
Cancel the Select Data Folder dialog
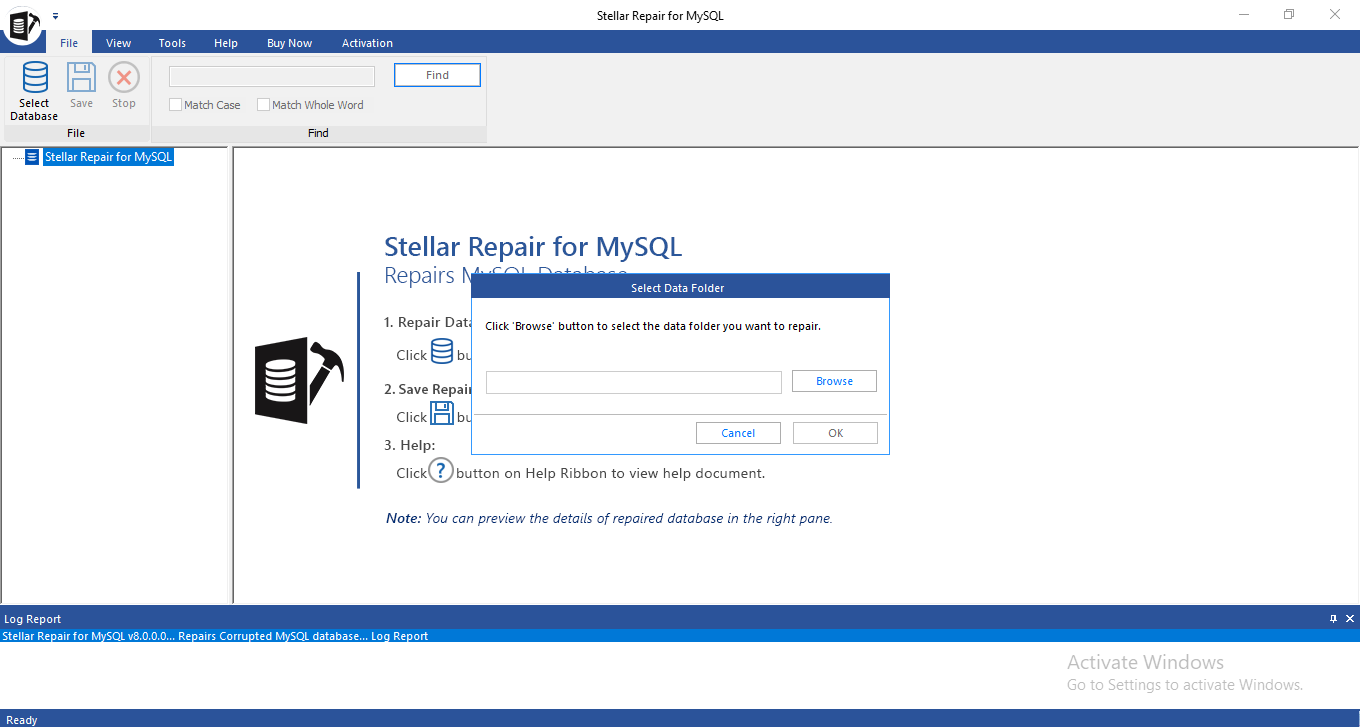click(x=738, y=433)
